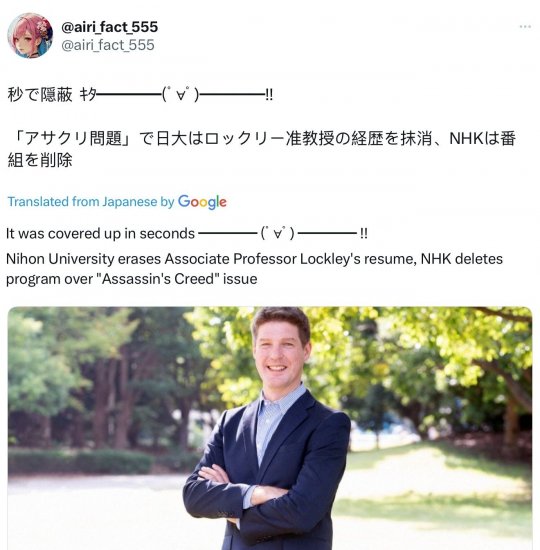Click the kaomoji face in the translated line
The height and width of the screenshot is (550, 540).
[278, 233]
